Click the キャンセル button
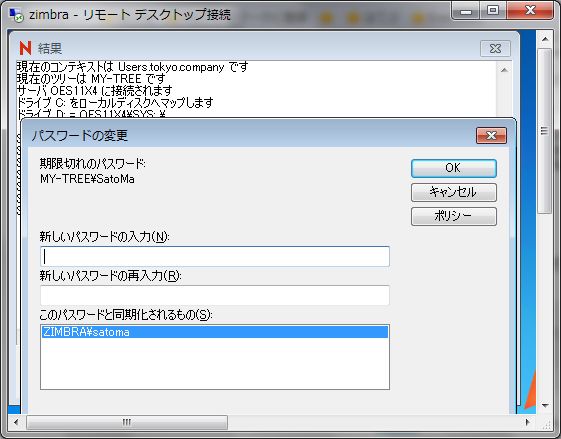 (454, 192)
